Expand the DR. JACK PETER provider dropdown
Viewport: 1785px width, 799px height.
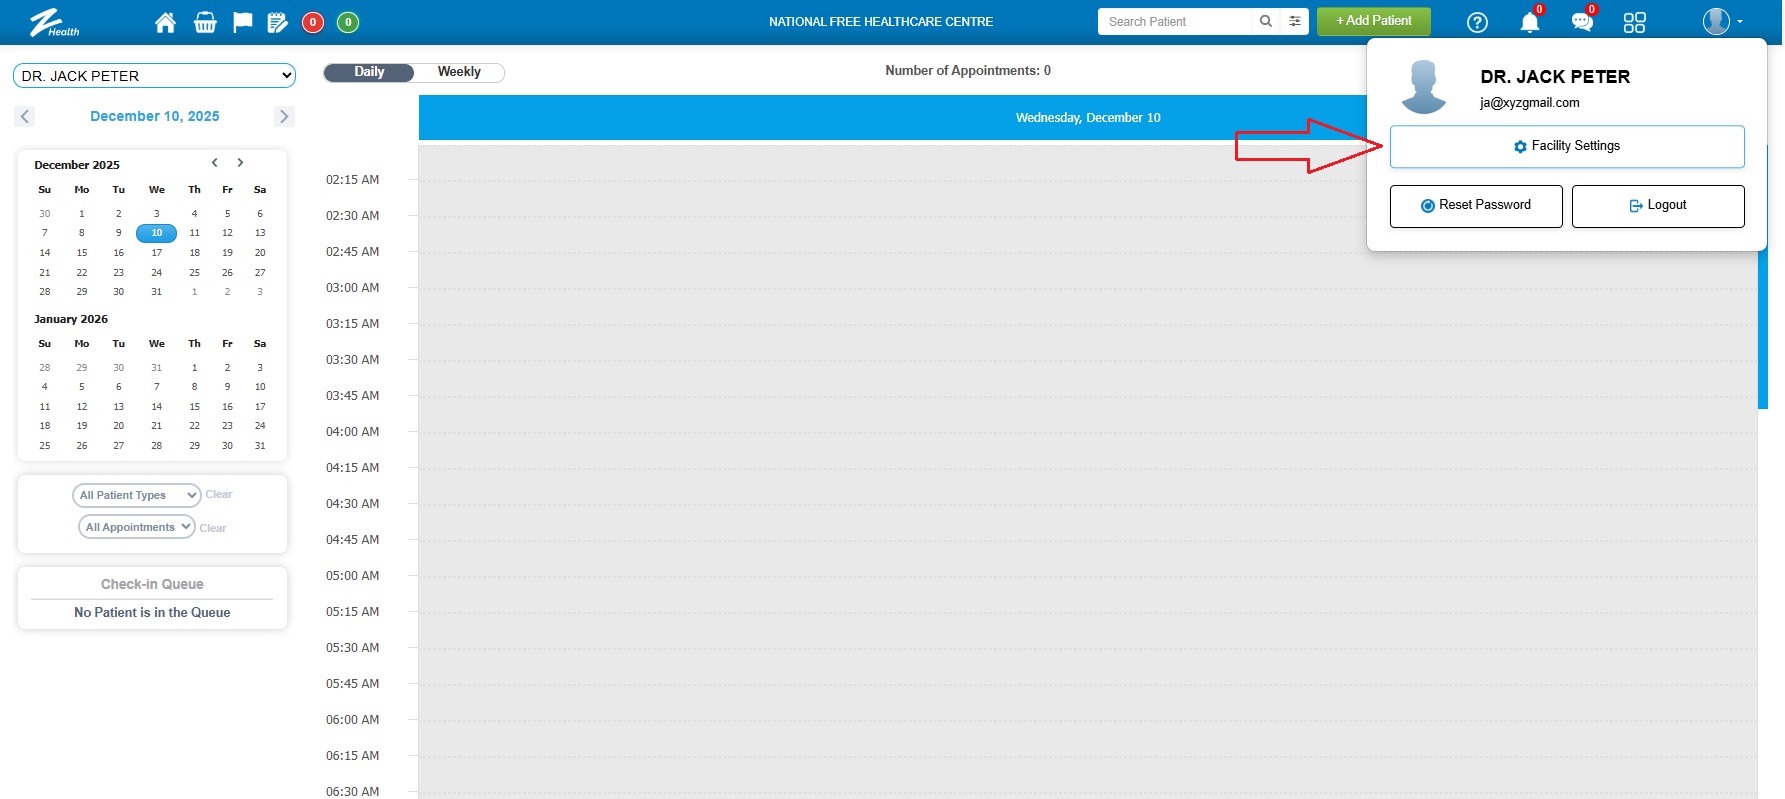155,76
